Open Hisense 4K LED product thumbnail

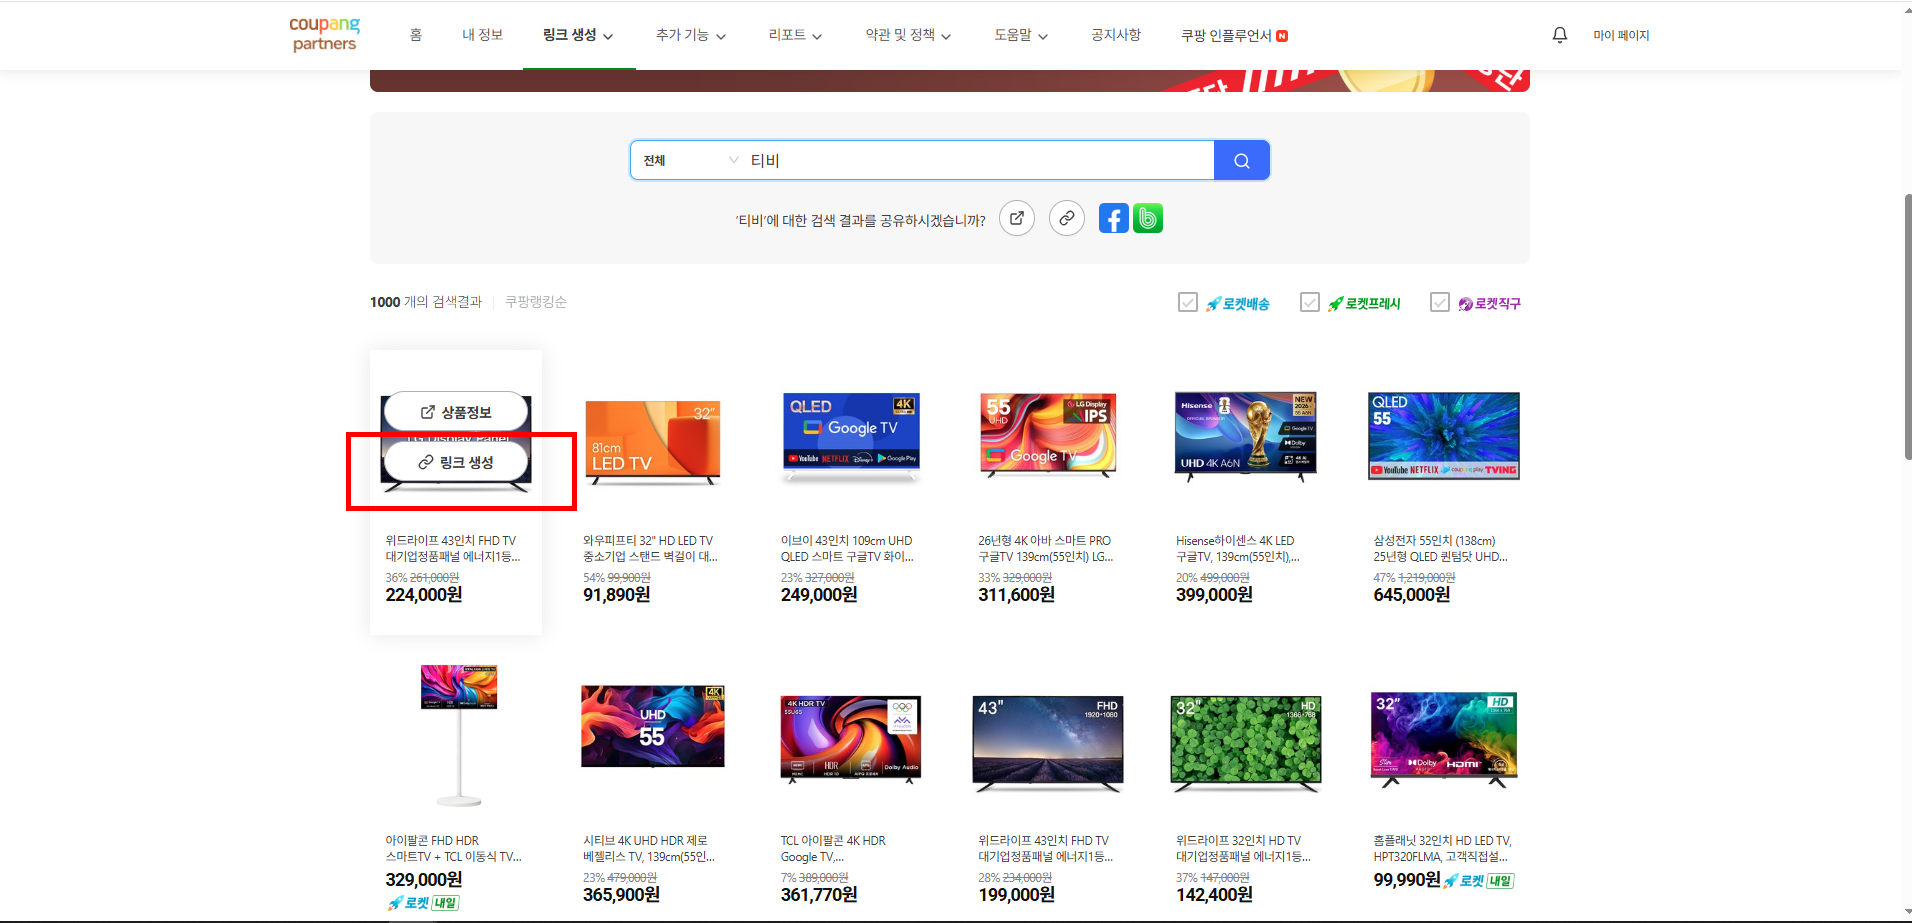pos(1246,437)
